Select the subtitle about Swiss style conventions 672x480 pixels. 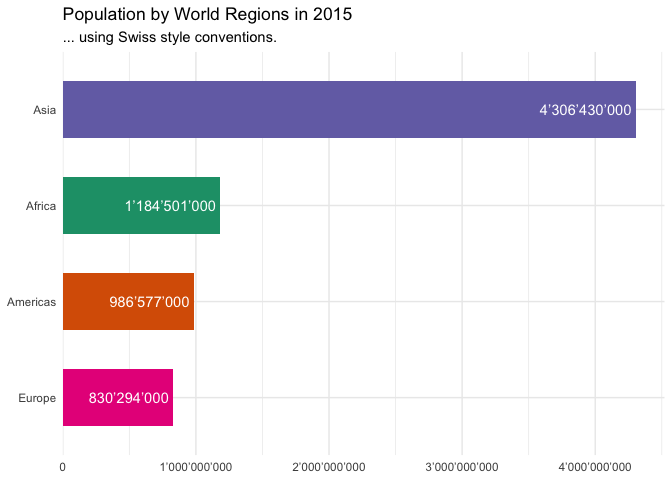pyautogui.click(x=169, y=38)
